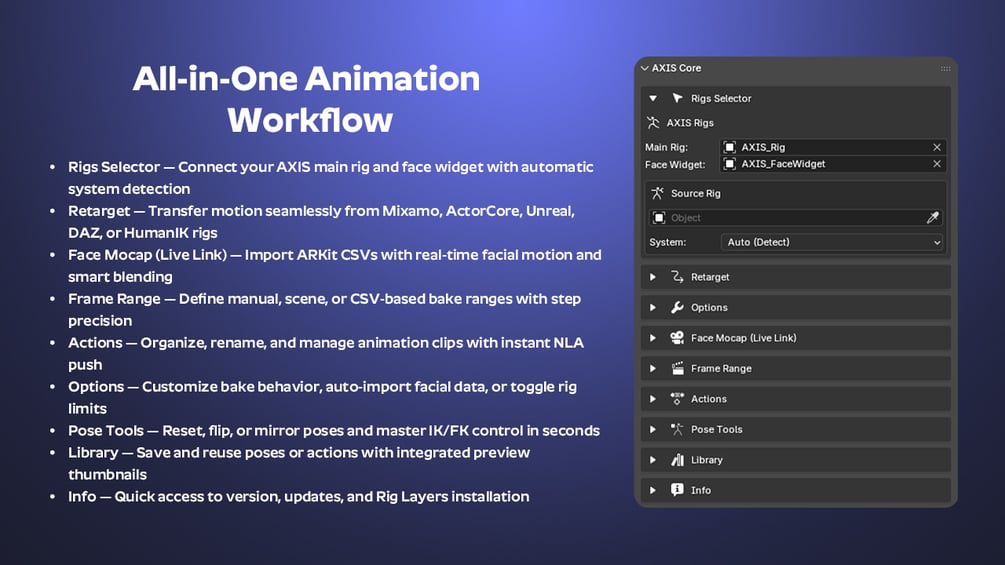Expand the Retarget section triangle
The height and width of the screenshot is (565, 1005).
pyautogui.click(x=652, y=277)
